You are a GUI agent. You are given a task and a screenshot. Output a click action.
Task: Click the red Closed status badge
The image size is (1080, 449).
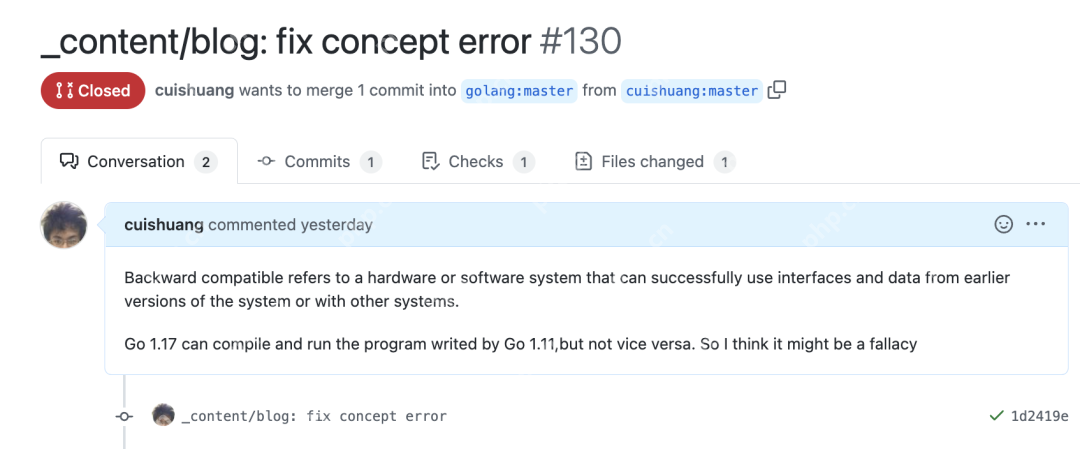[x=92, y=90]
